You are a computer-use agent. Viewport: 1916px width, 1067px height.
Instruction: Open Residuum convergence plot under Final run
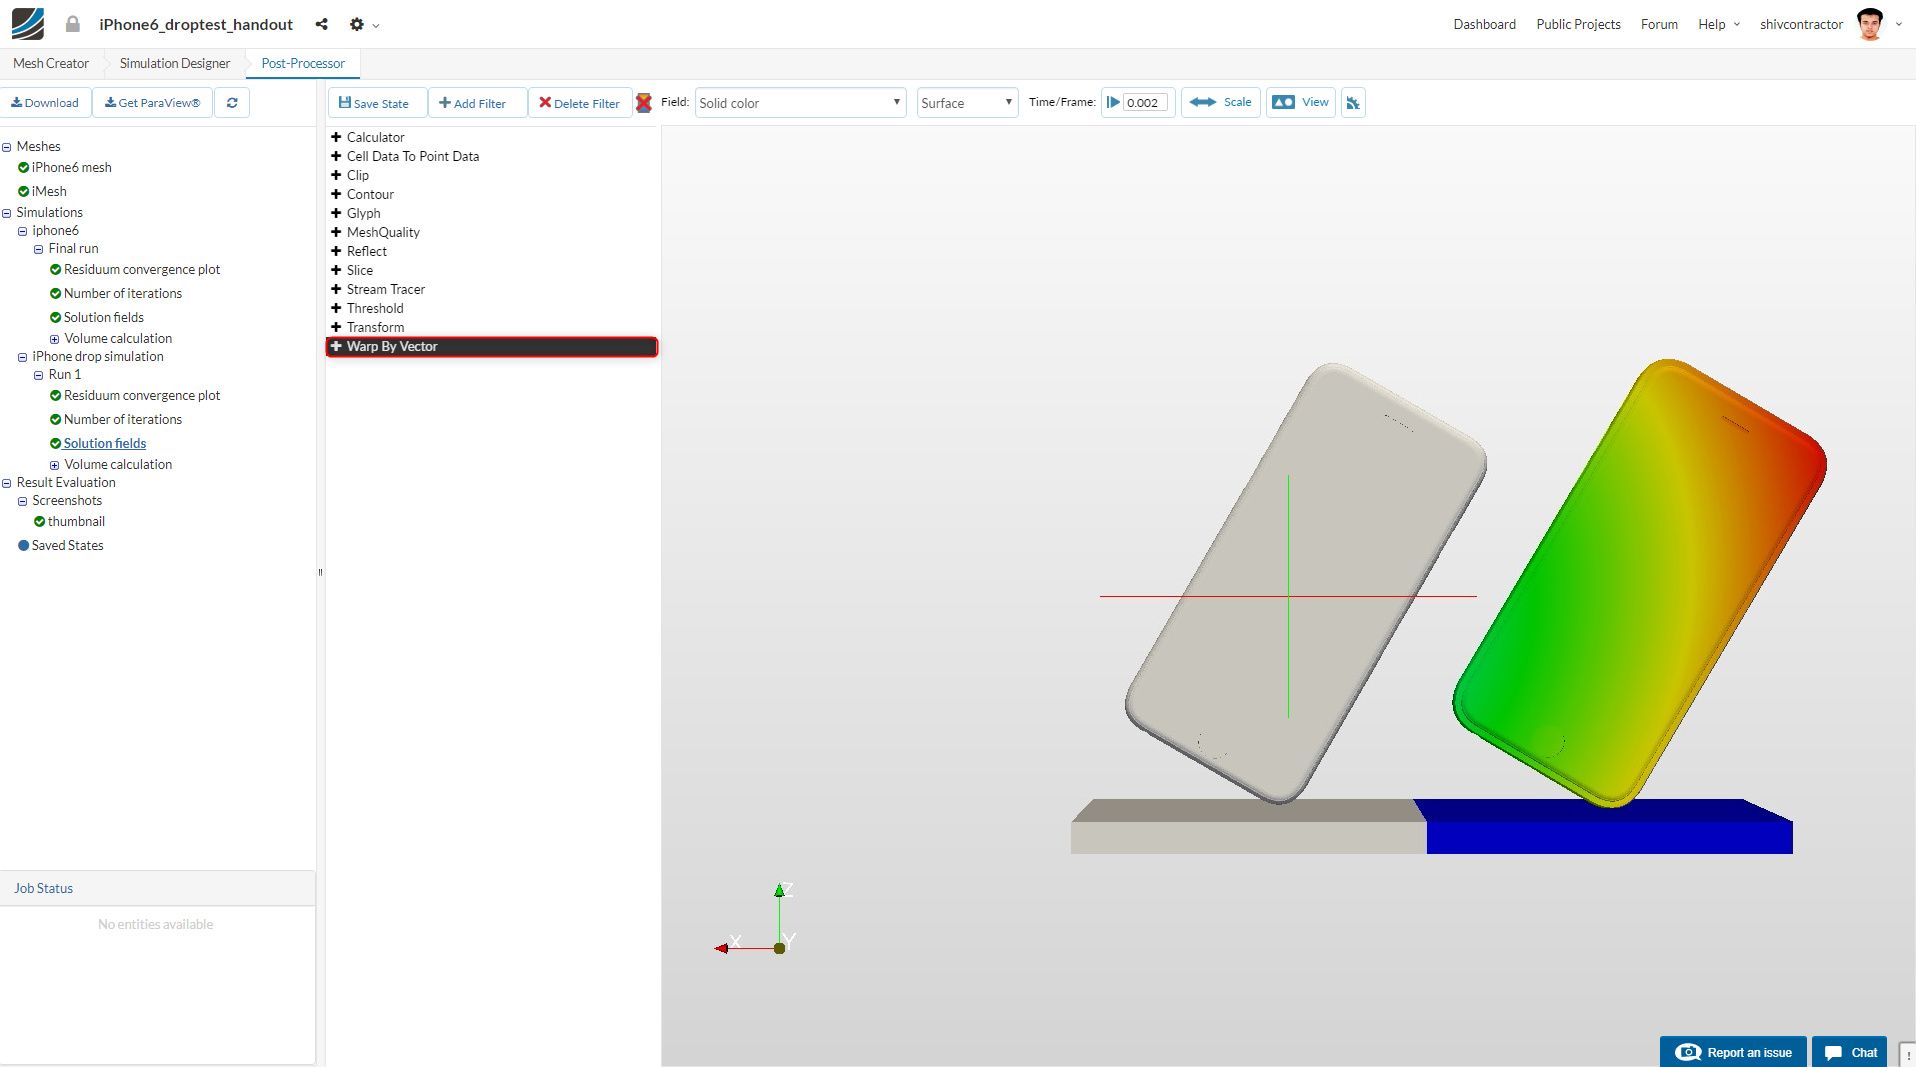(142, 270)
